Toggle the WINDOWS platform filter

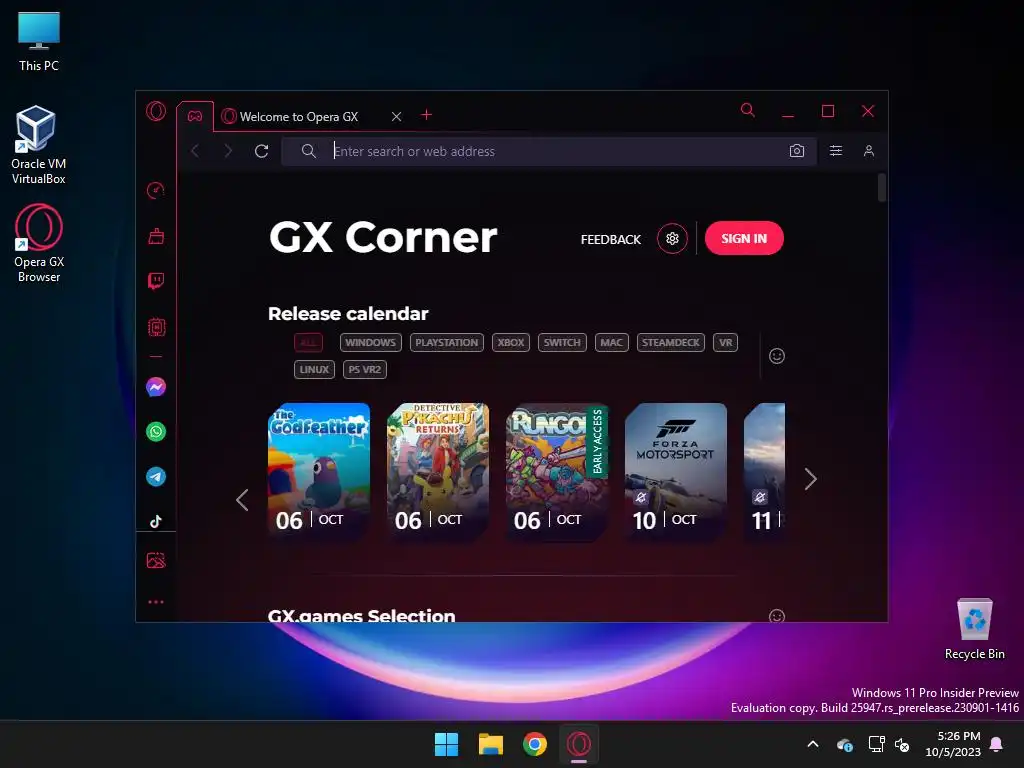tap(370, 342)
